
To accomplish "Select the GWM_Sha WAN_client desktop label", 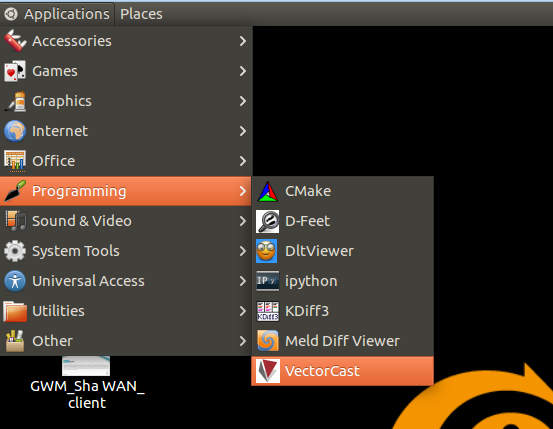I will click(x=87, y=394).
